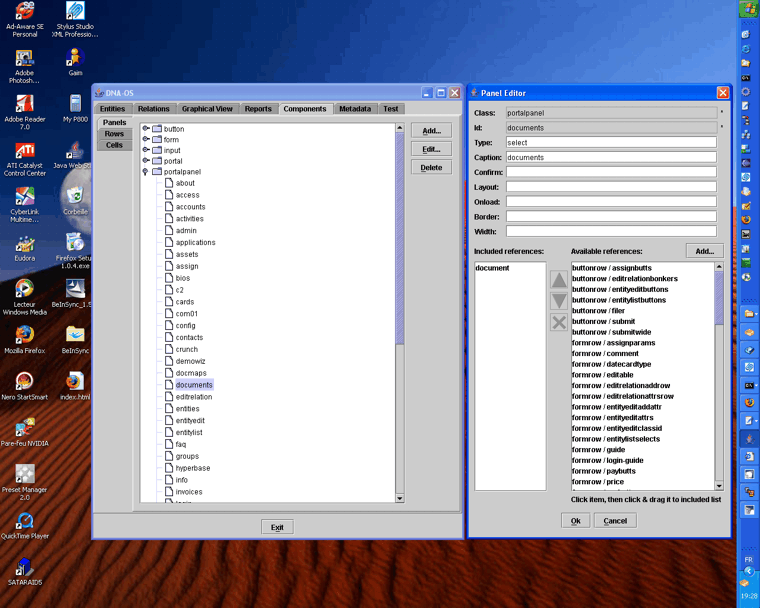Click the move-up arrow in Panel Editor

click(x=559, y=280)
